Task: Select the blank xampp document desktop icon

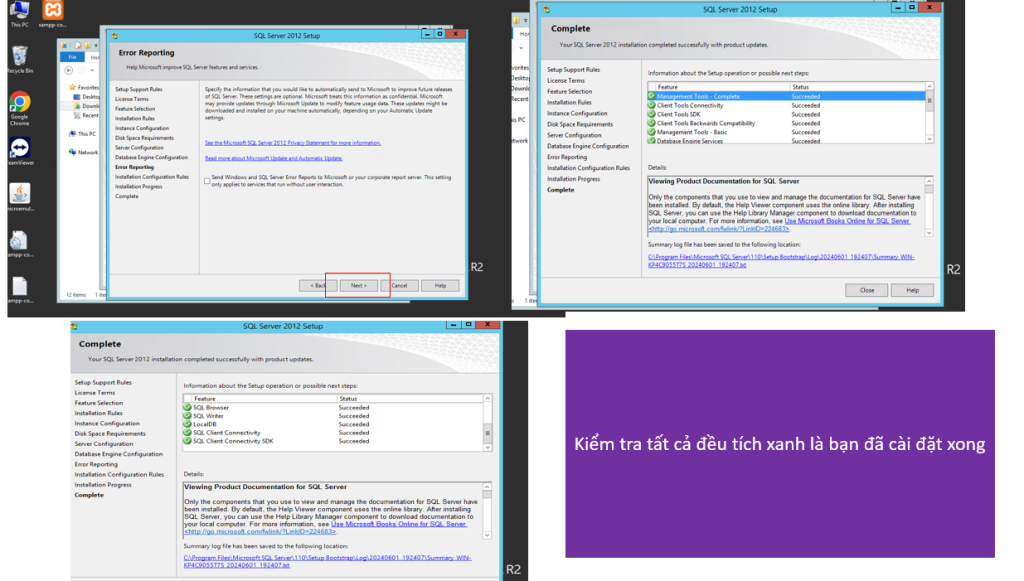Action: [20, 287]
